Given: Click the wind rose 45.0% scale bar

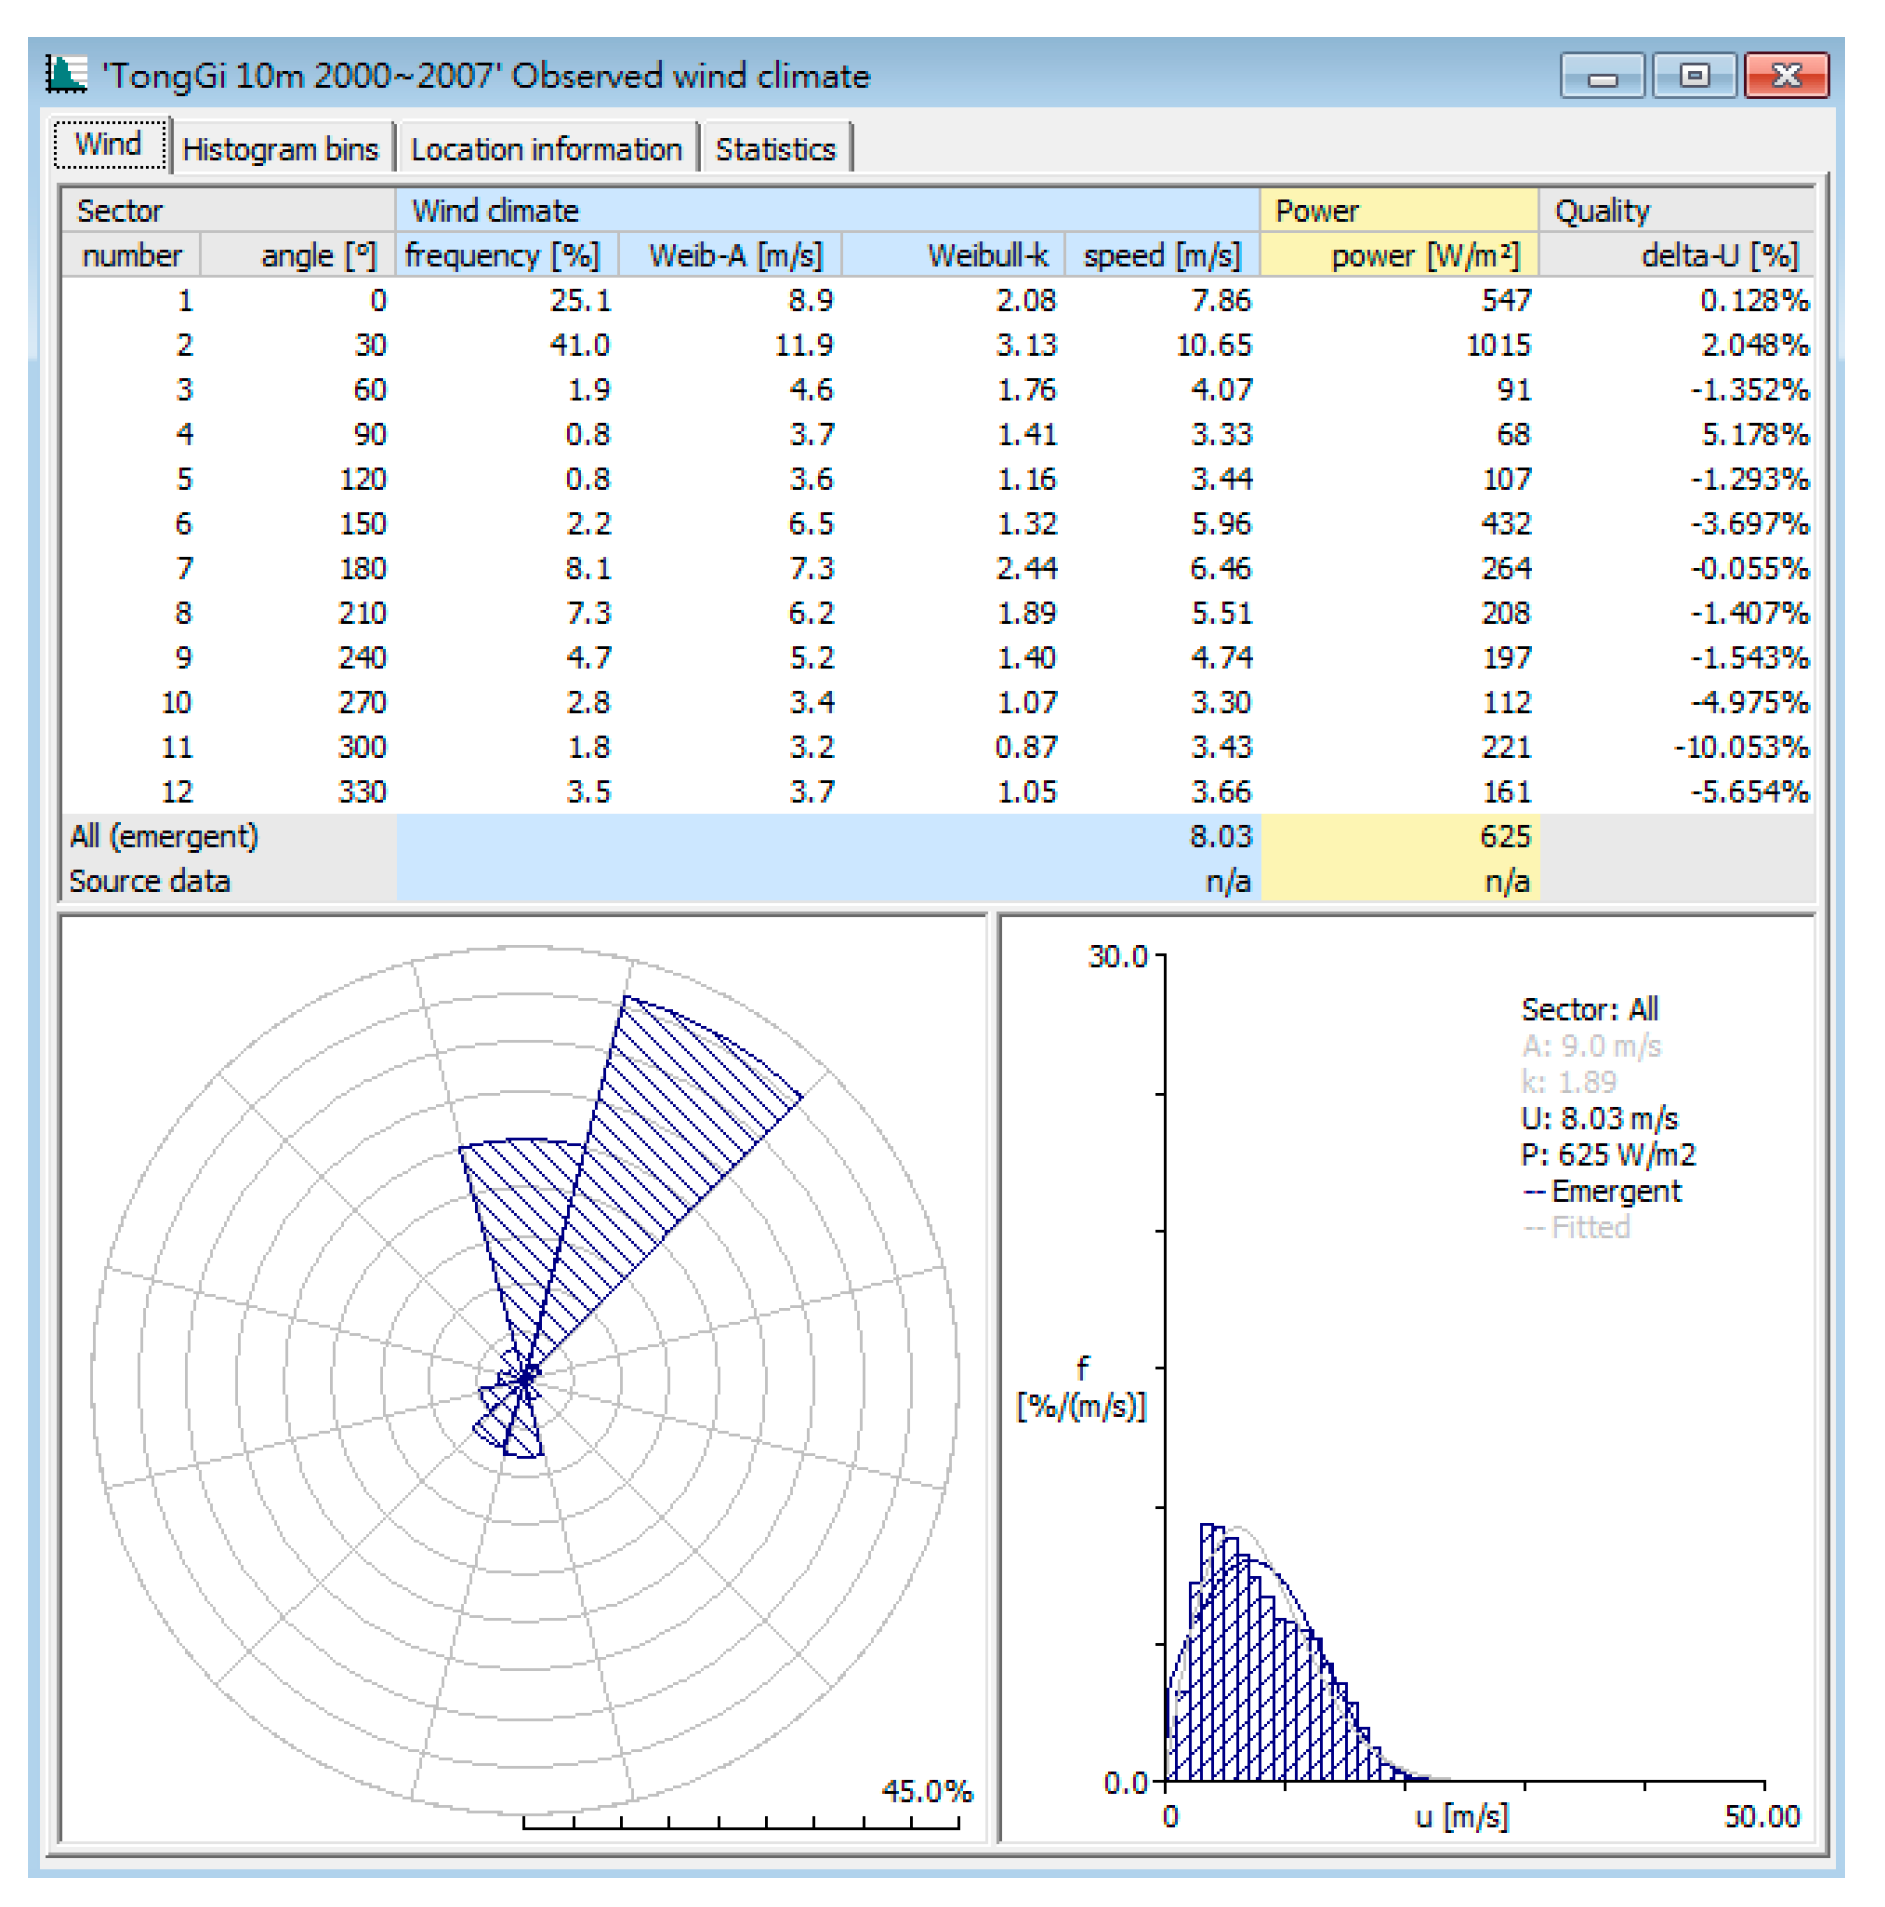Looking at the screenshot, I should coord(740,1823).
